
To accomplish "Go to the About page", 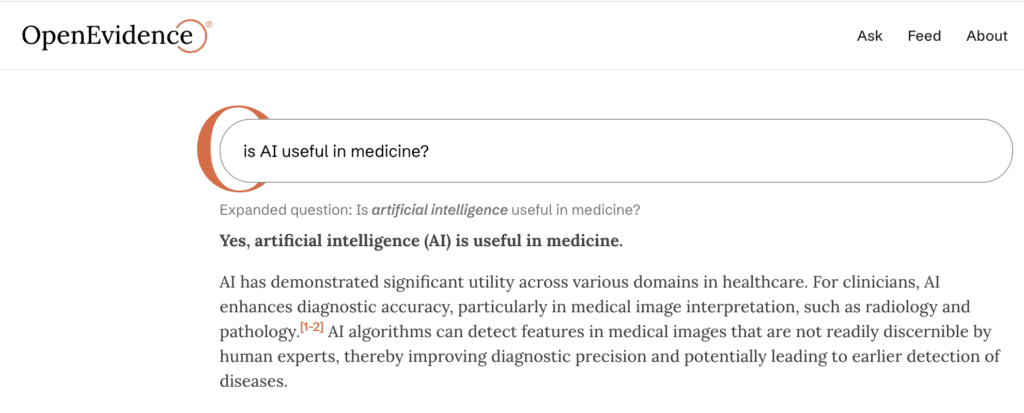I will 986,36.
